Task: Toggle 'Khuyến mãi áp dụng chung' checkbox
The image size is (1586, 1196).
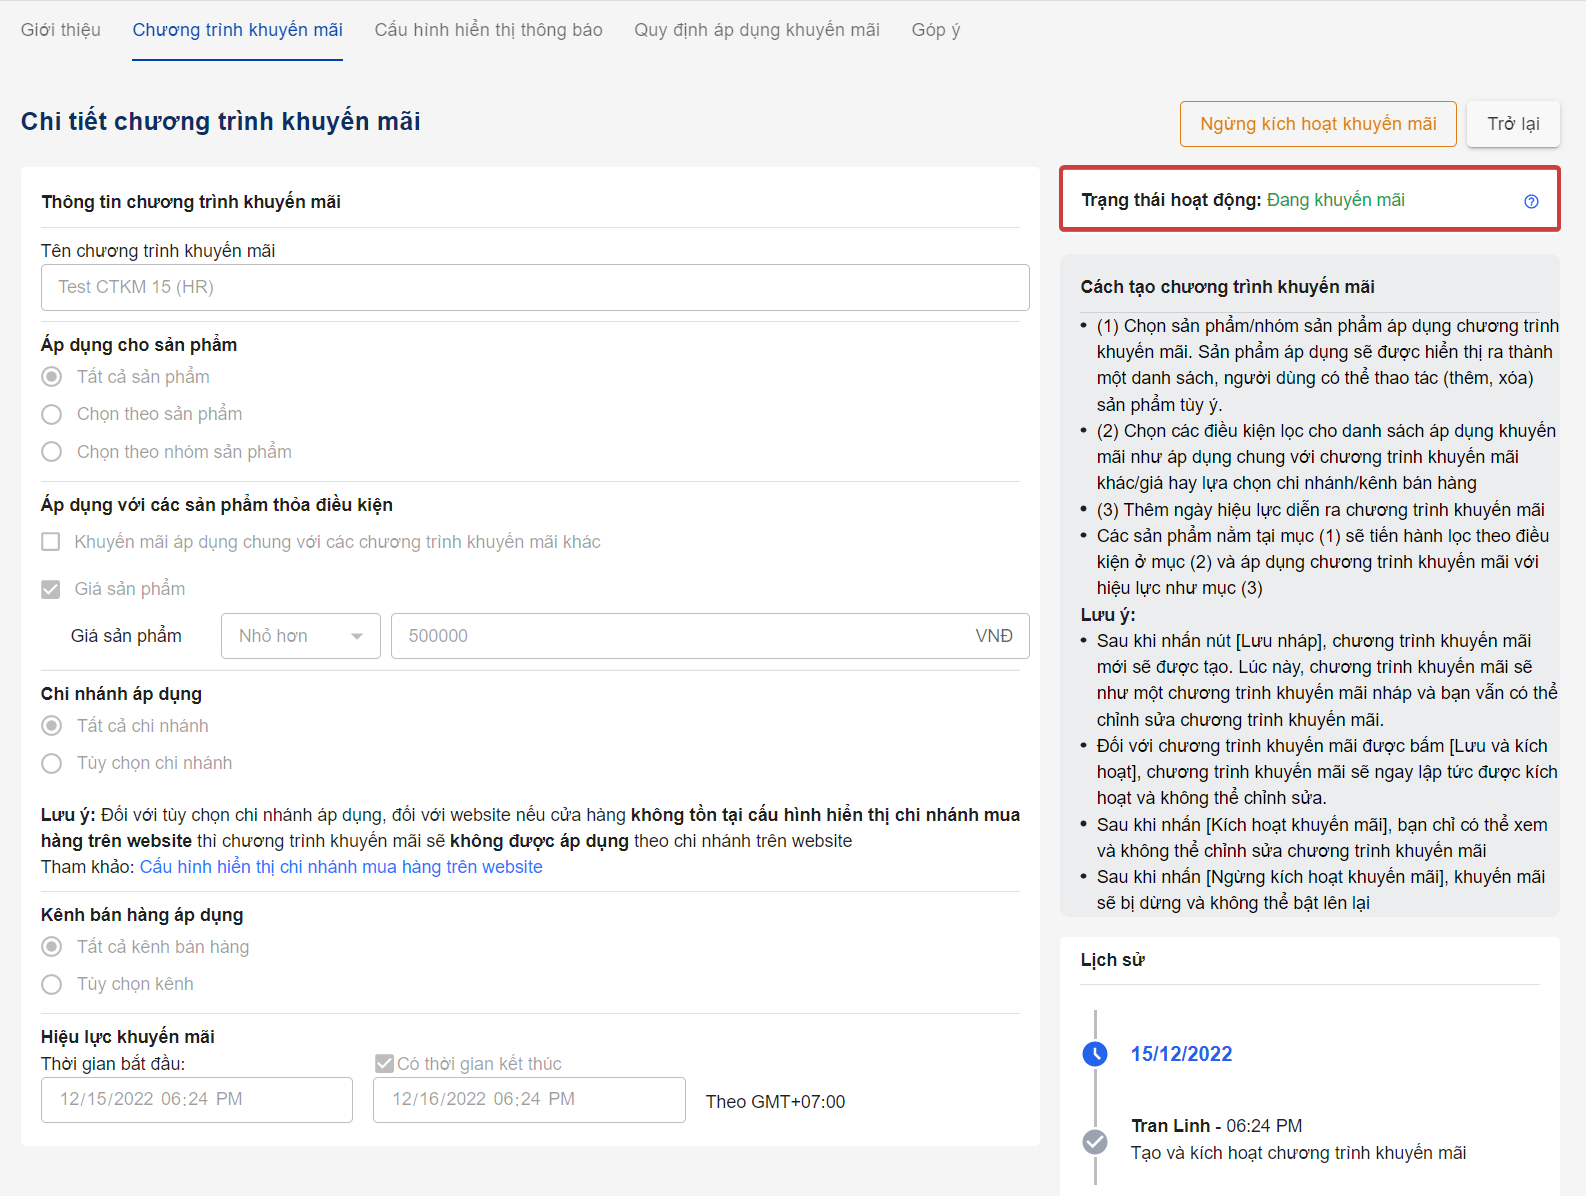Action: point(51,542)
